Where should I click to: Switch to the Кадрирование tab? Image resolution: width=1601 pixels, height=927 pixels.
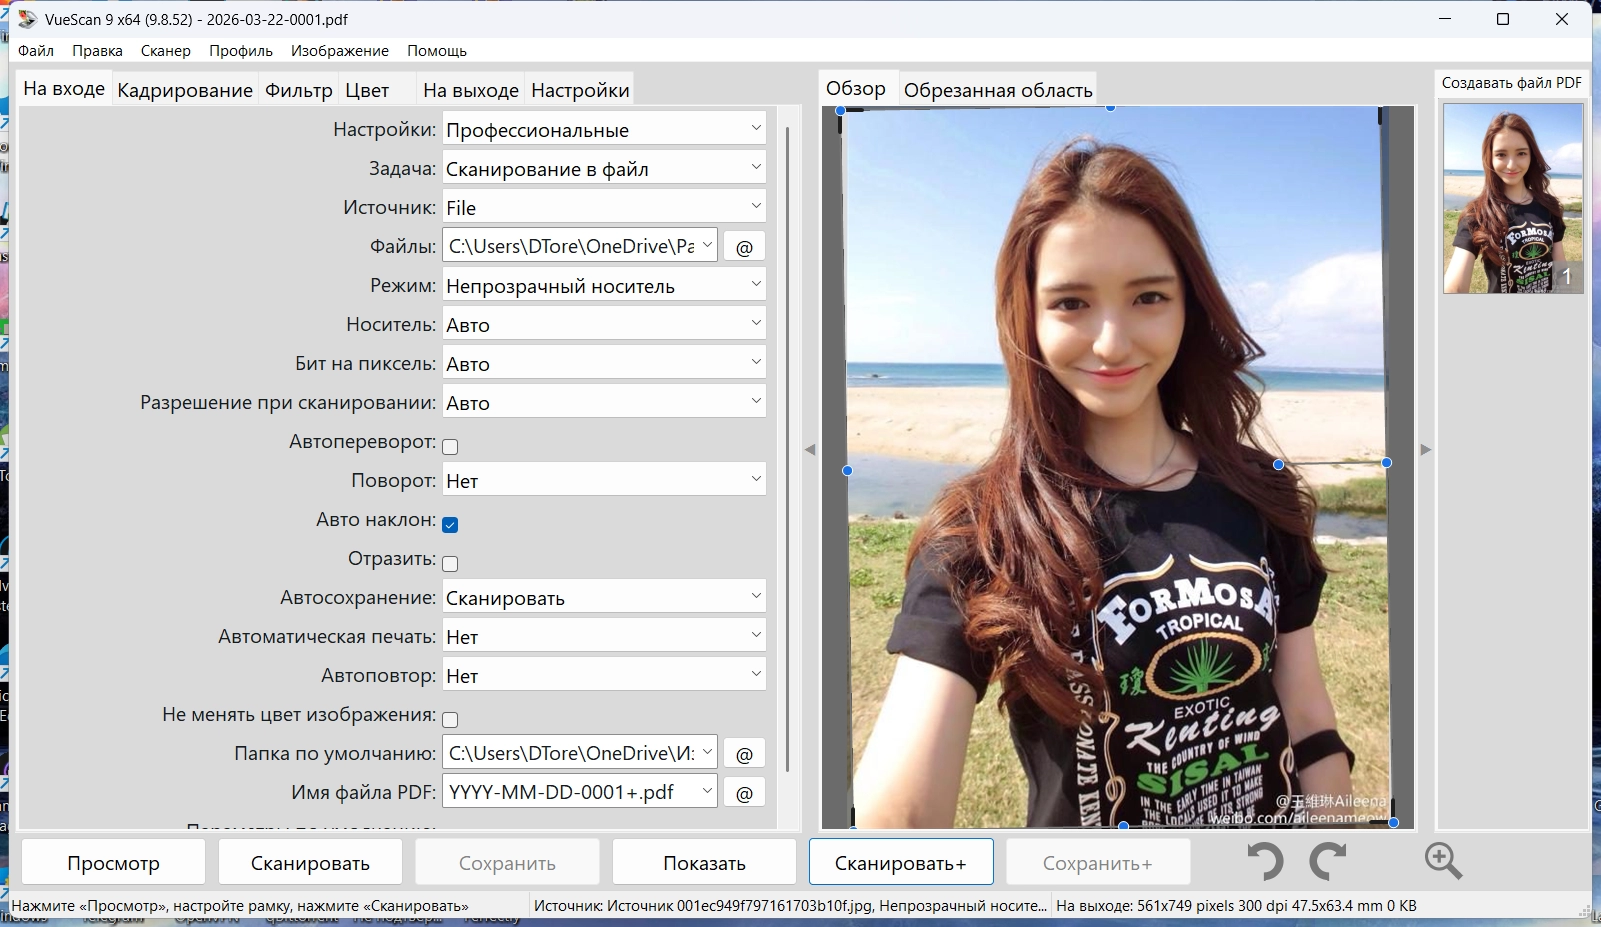click(x=185, y=90)
